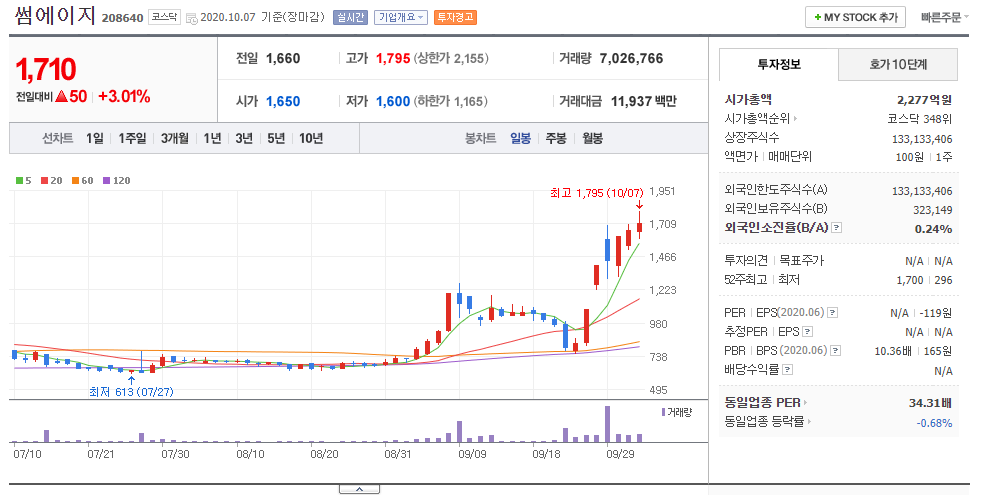Select the 1일 line chart period
Screen dimensions: 981x495
(95, 138)
